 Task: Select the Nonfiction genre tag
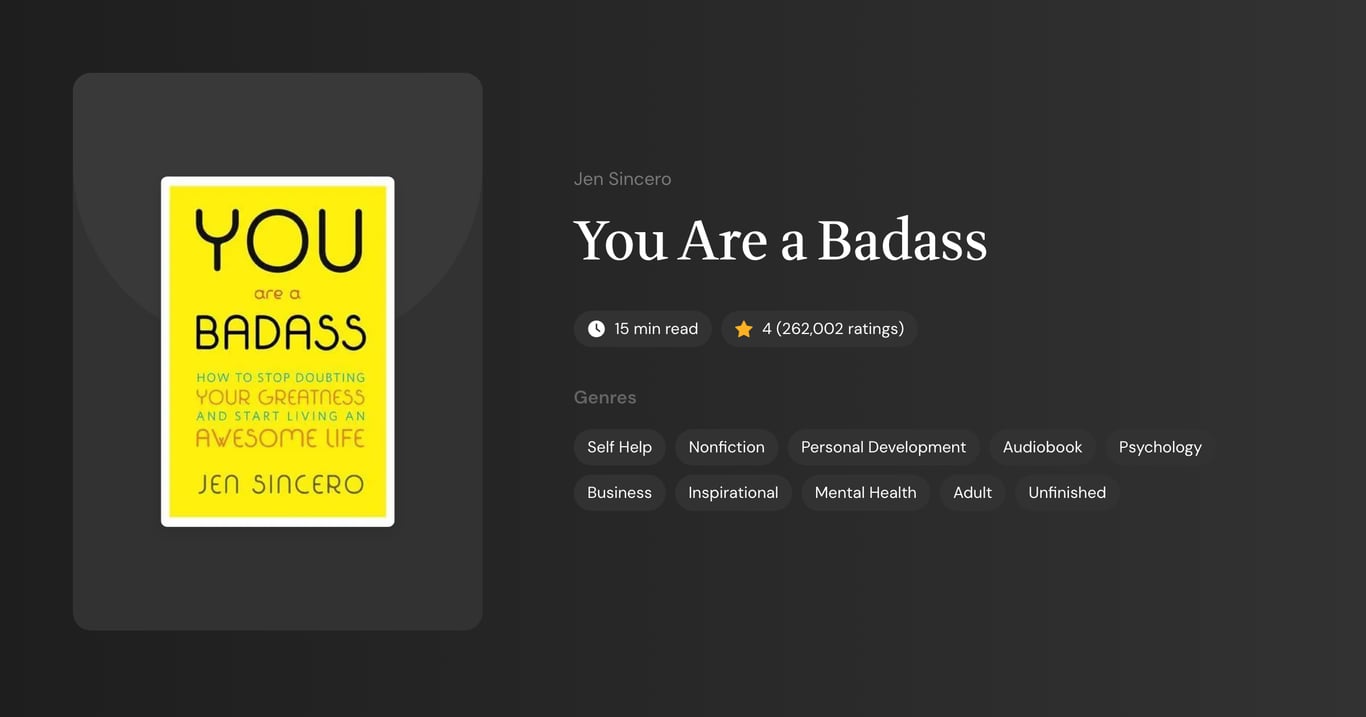pos(726,447)
